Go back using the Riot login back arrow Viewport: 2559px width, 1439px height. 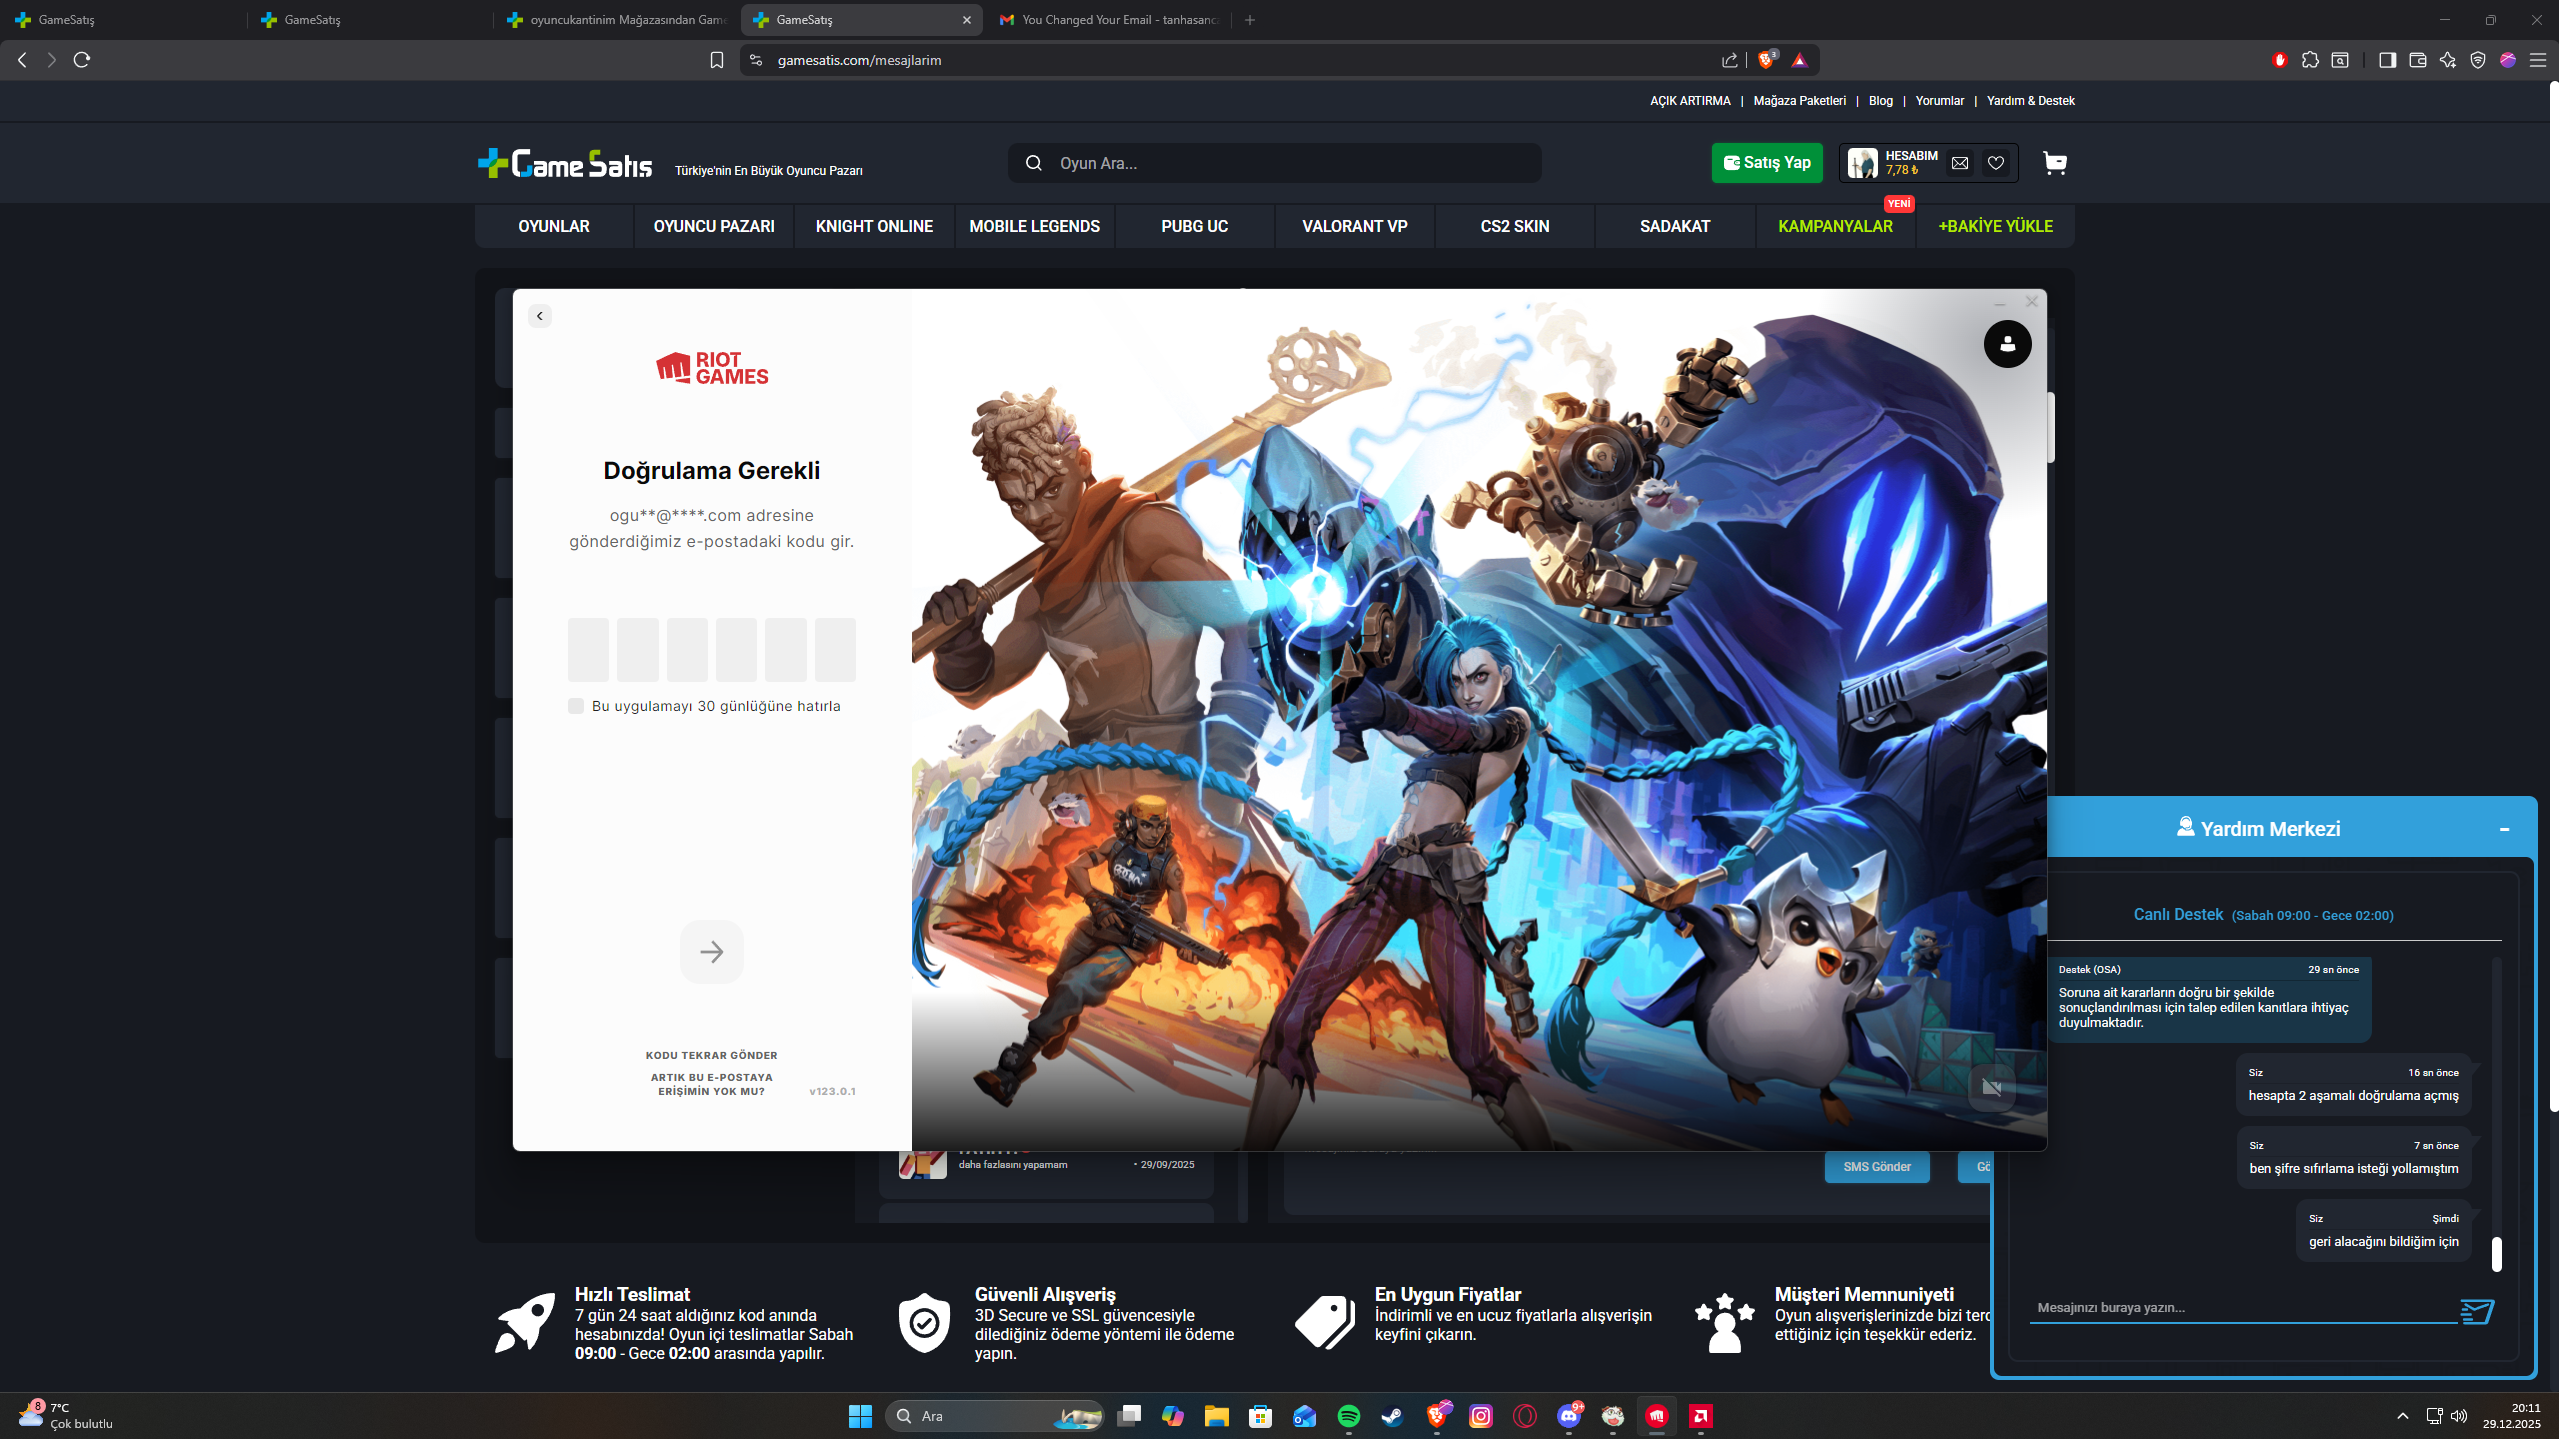540,316
